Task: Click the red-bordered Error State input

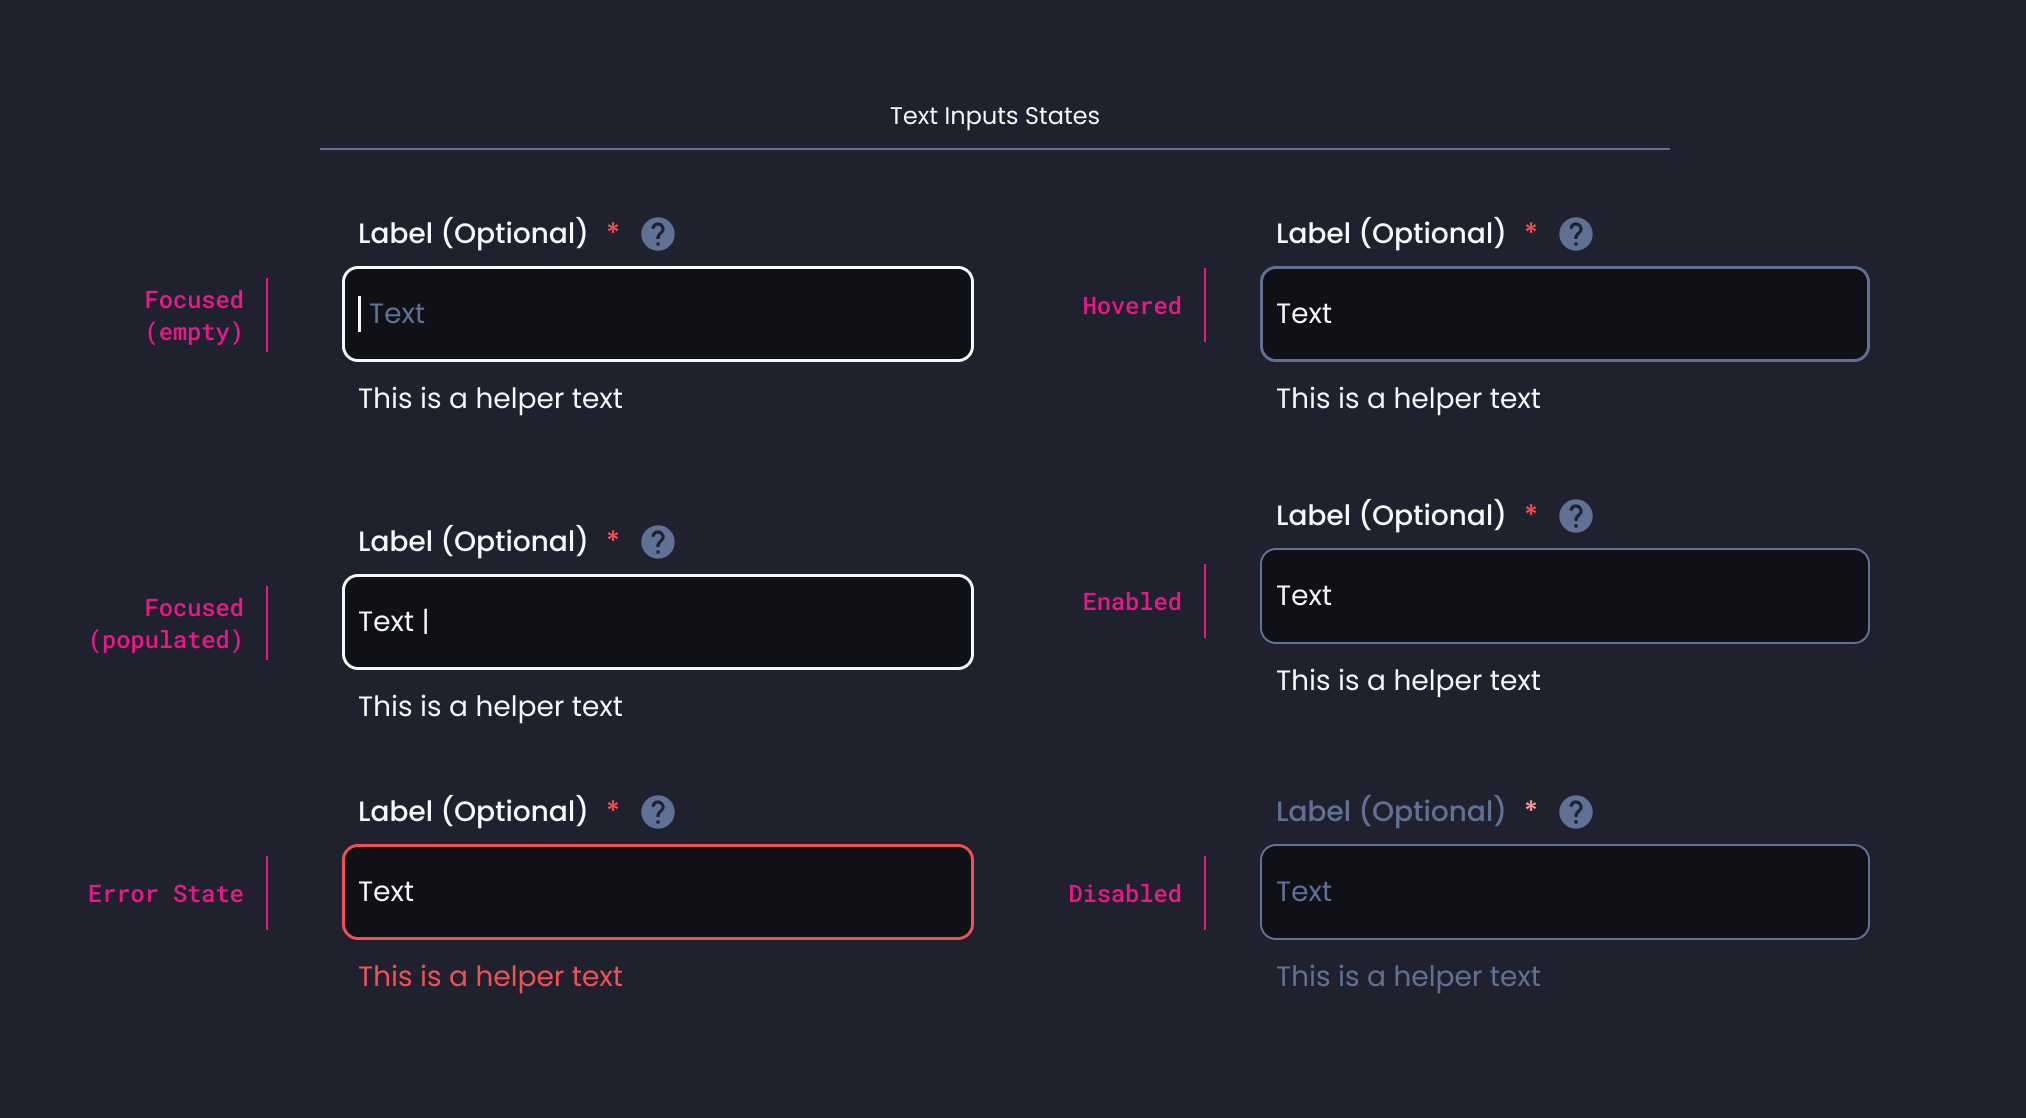Action: (657, 891)
